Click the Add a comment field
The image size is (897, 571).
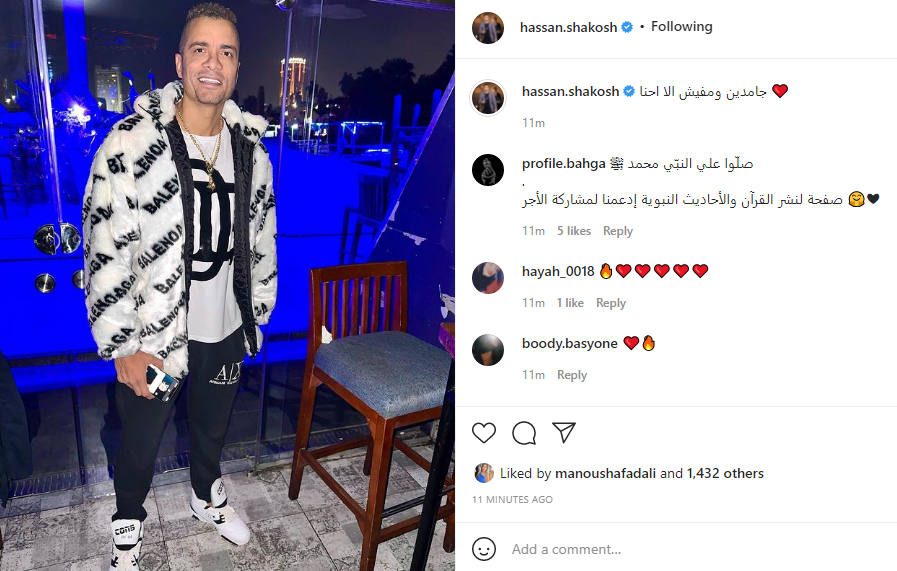point(698,549)
